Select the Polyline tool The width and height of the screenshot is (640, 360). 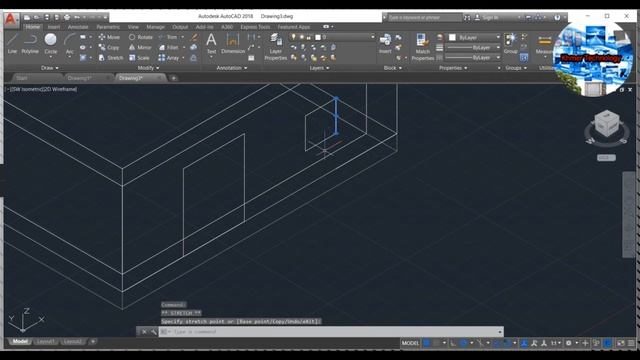30,44
